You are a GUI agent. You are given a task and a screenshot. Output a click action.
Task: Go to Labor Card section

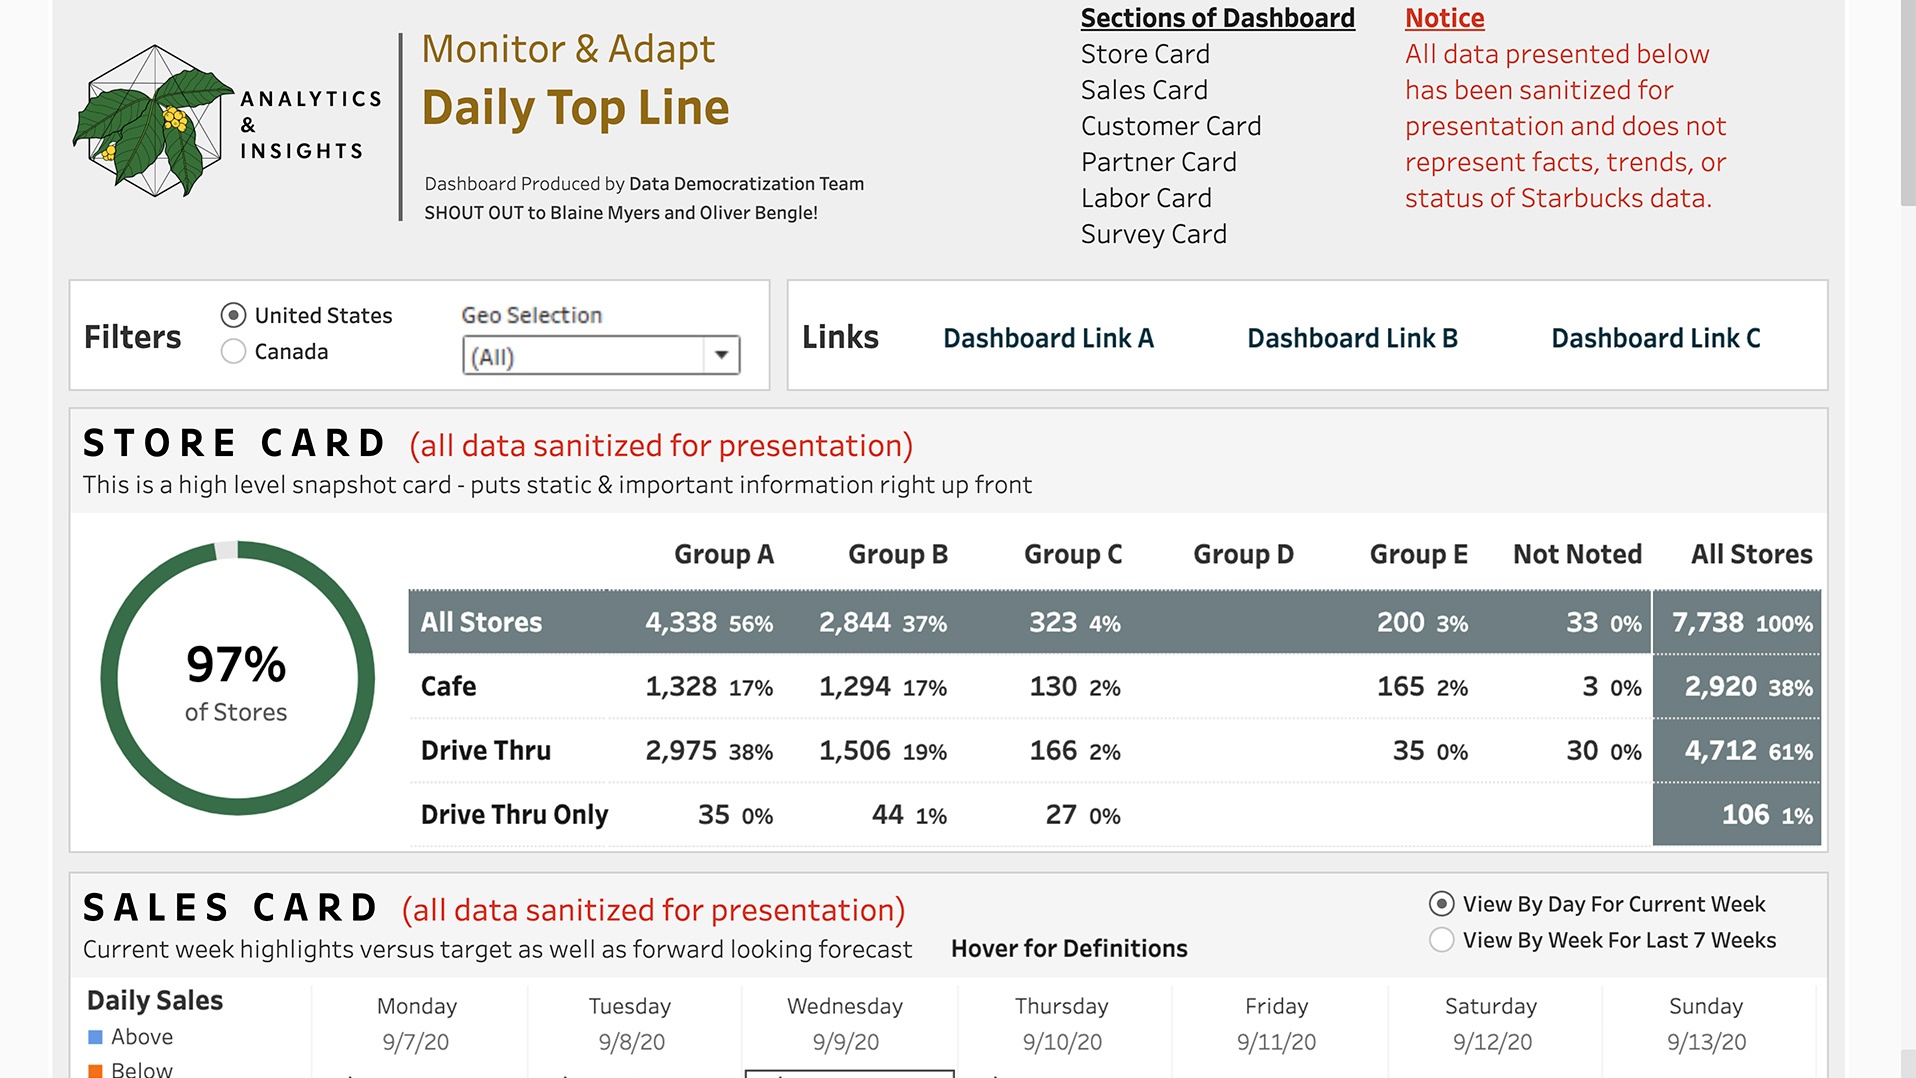(1146, 198)
